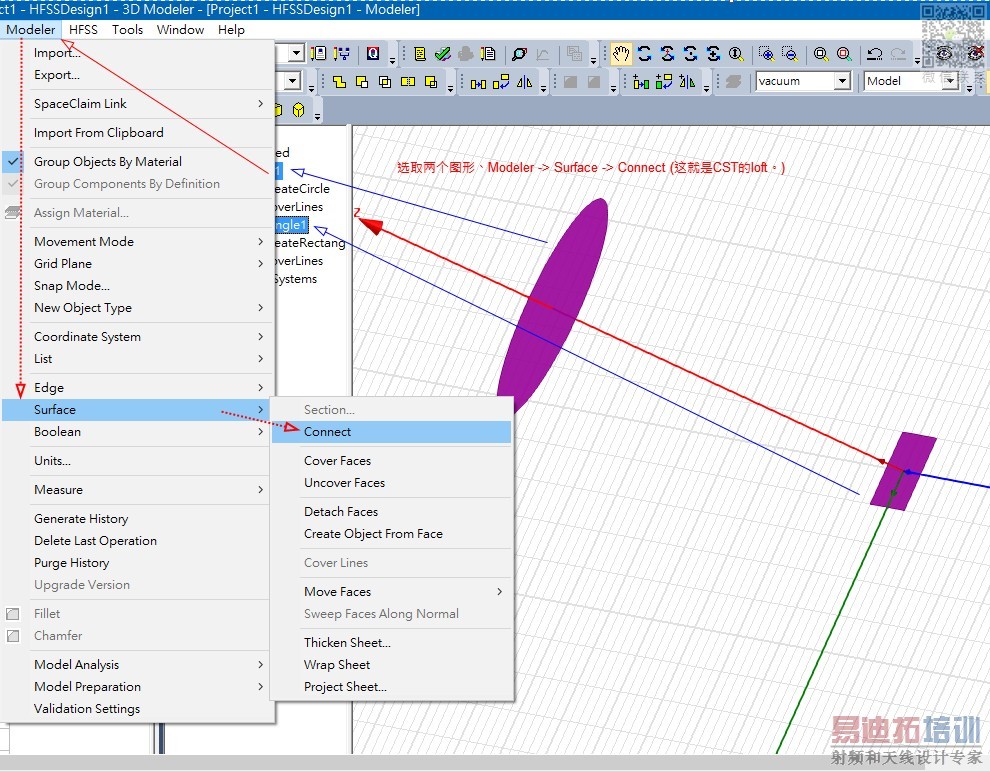Open the Model selection dropdown
The width and height of the screenshot is (990, 772).
point(949,81)
